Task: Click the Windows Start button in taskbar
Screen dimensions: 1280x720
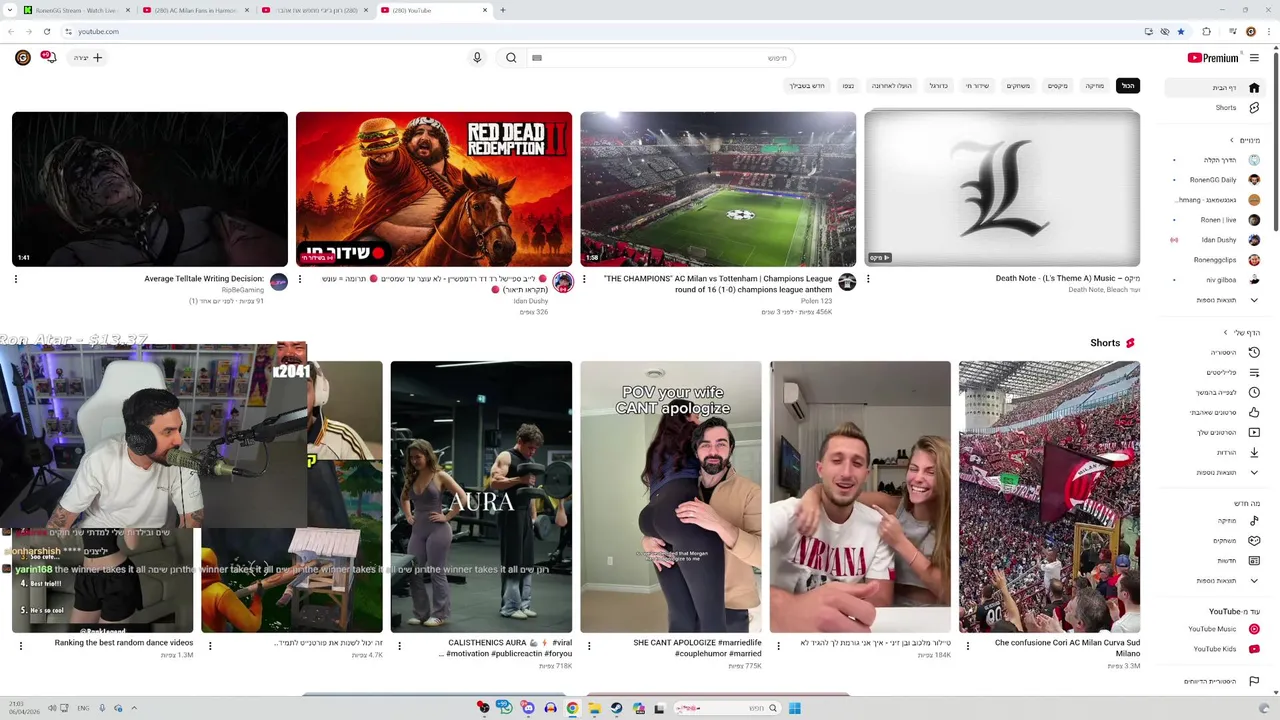Action: click(x=794, y=708)
